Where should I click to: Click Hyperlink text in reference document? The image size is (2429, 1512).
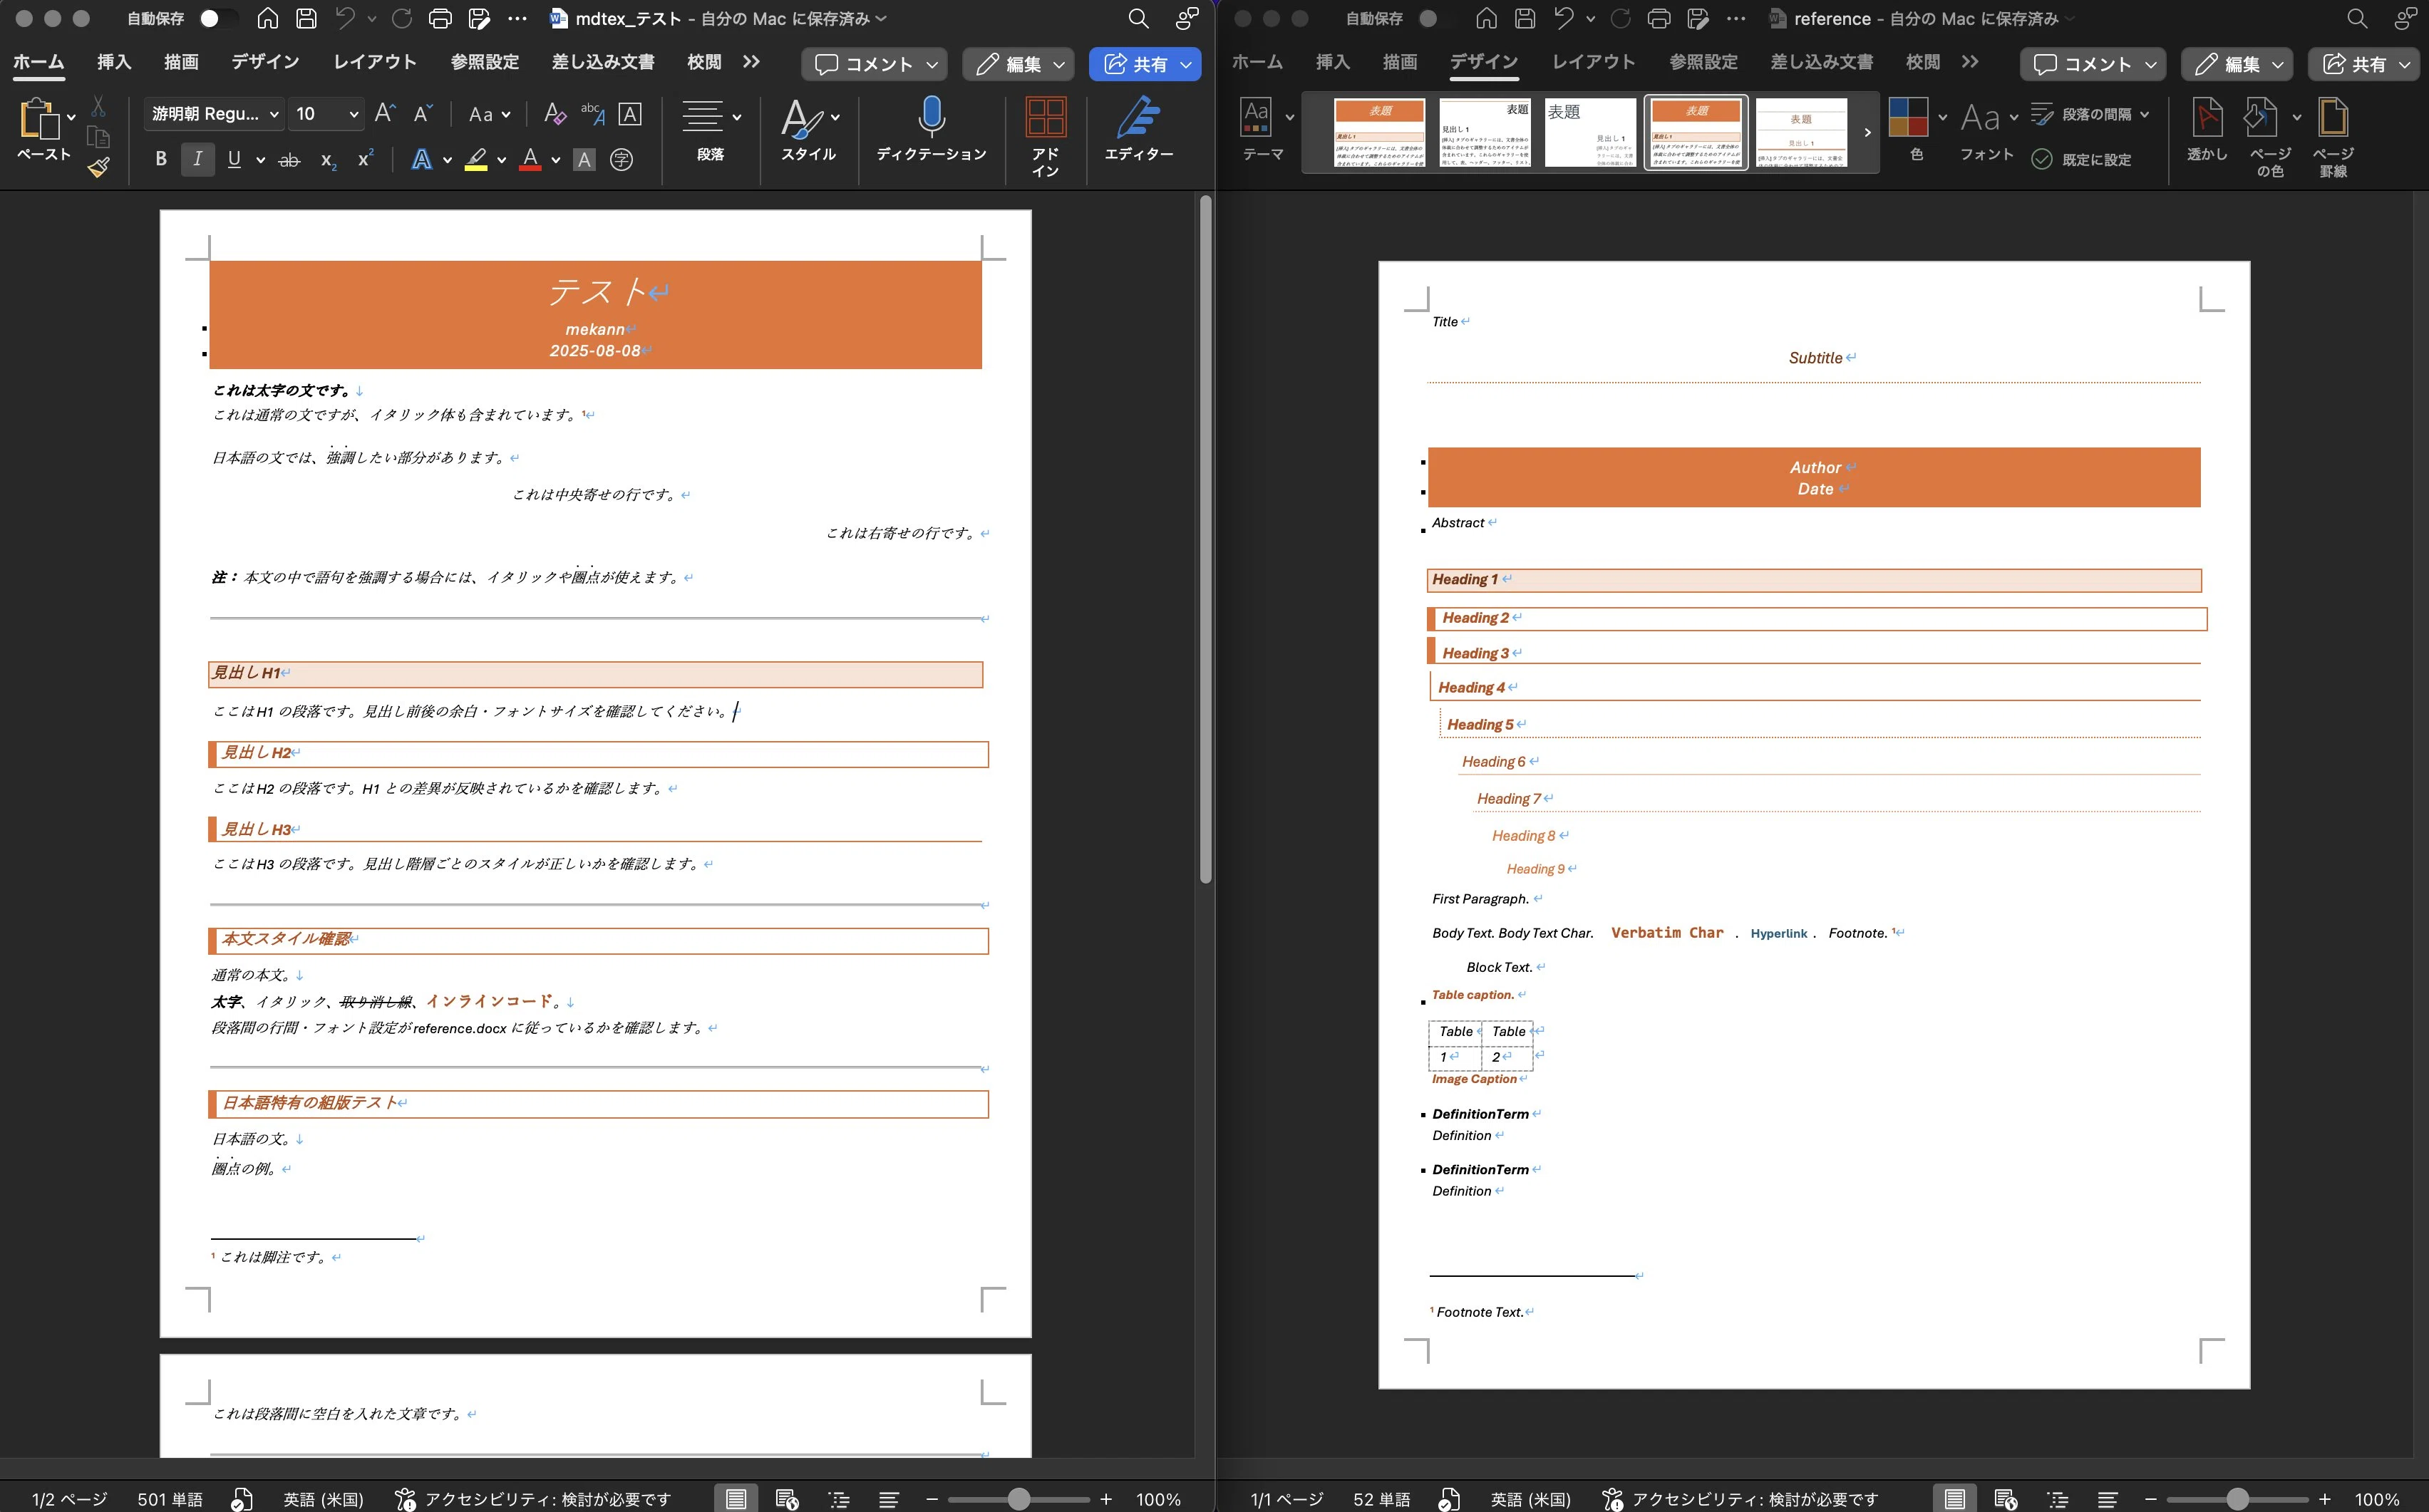[1778, 934]
